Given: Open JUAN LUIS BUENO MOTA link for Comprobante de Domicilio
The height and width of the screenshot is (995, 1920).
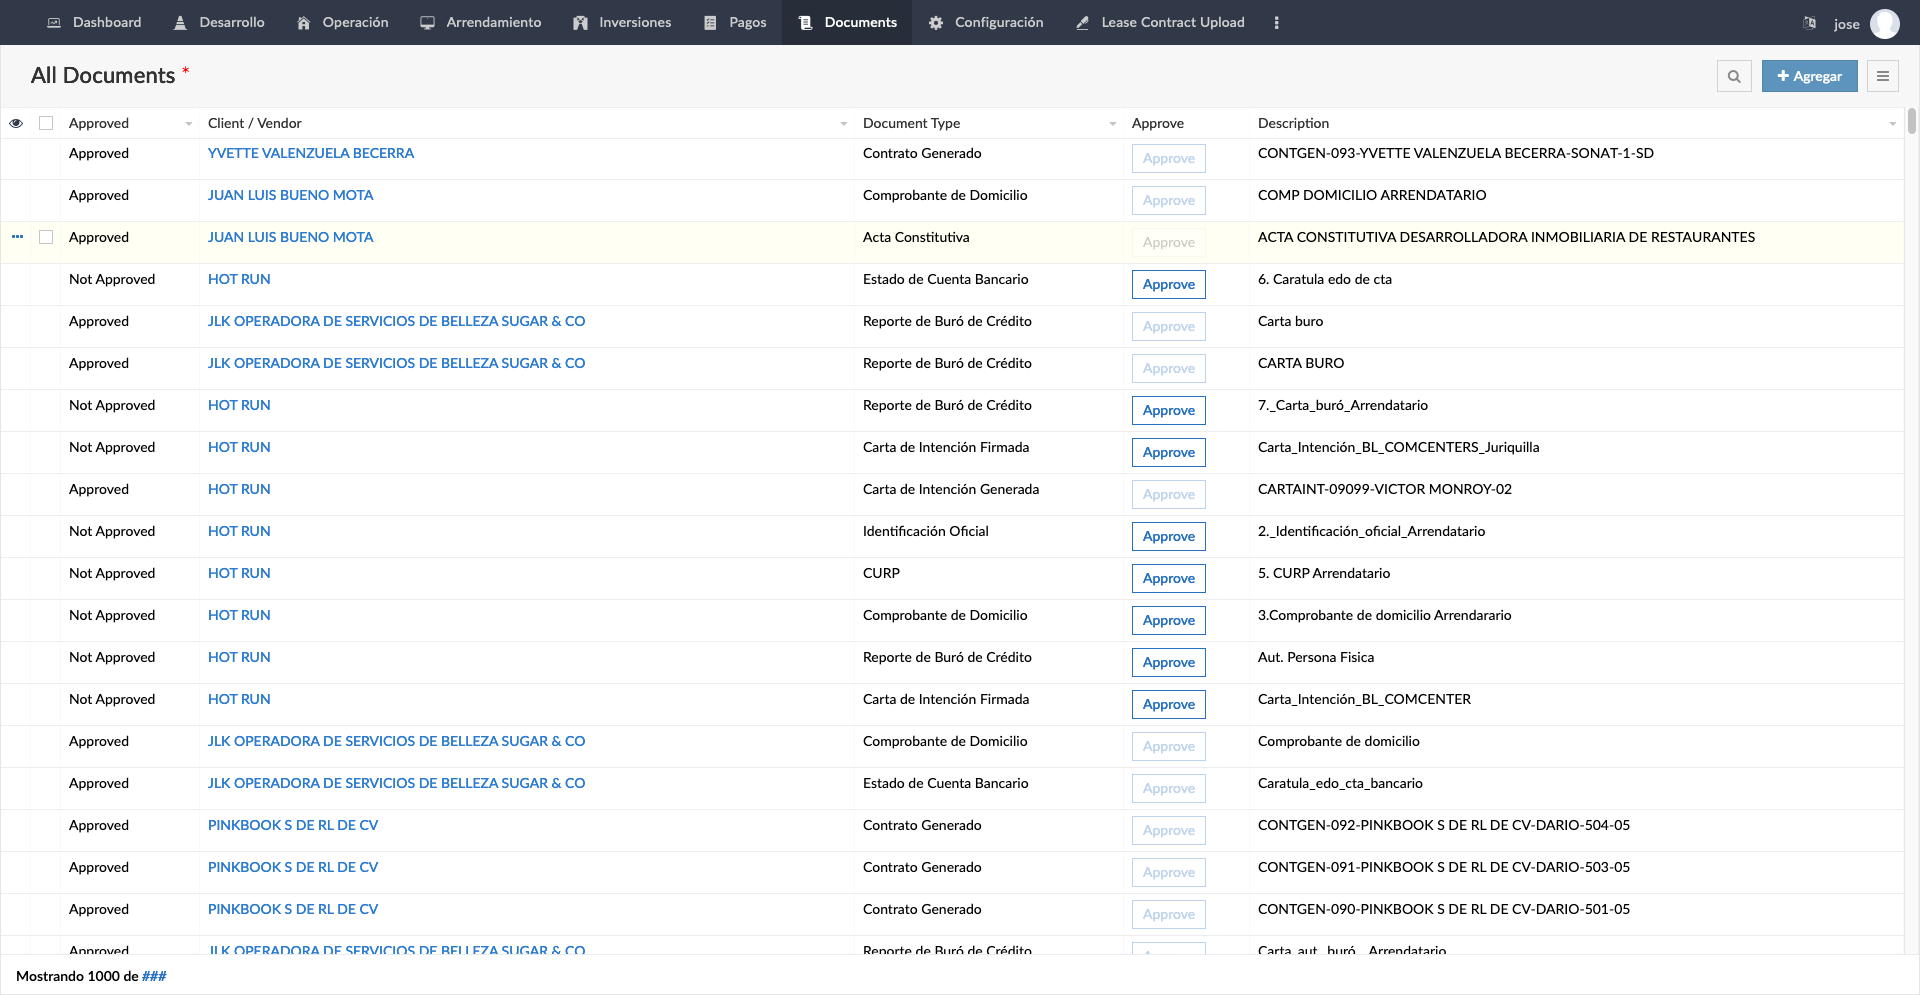Looking at the screenshot, I should 290,195.
